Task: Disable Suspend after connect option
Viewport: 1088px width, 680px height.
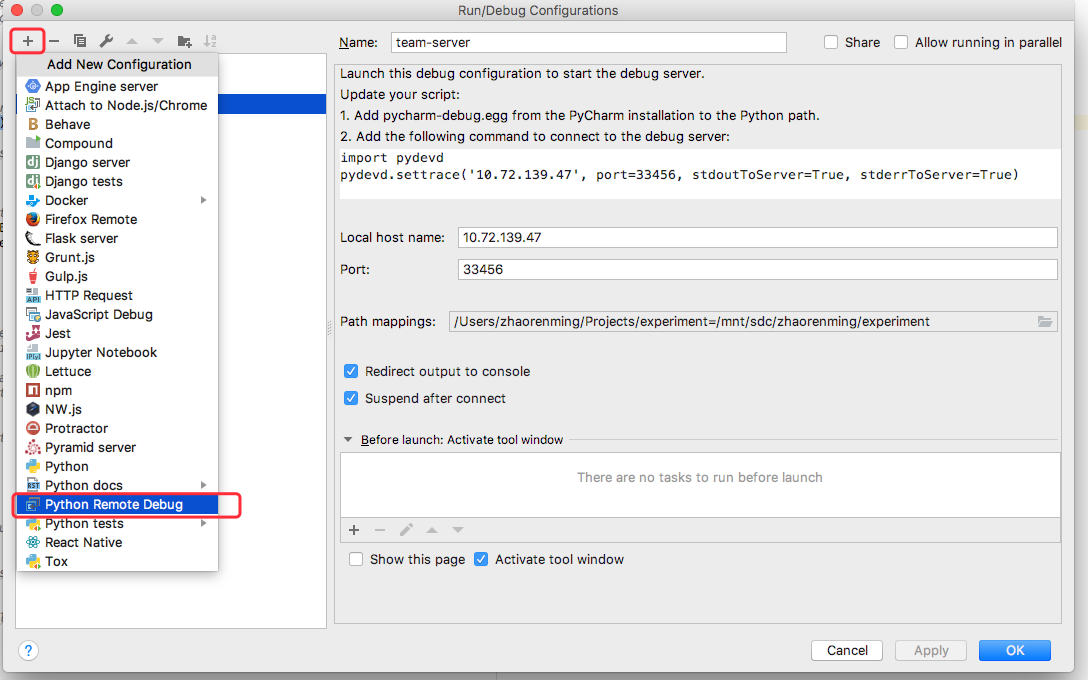Action: [x=351, y=398]
